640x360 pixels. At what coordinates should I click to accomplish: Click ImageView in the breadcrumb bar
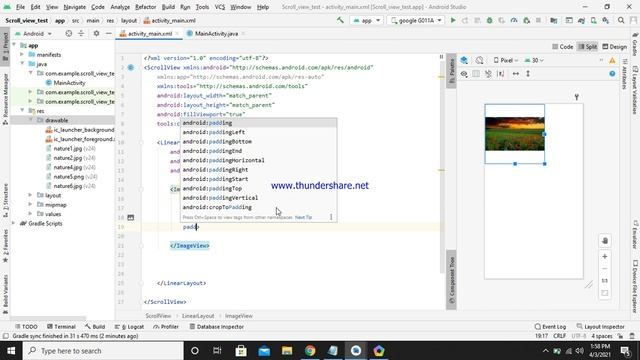click(239, 316)
